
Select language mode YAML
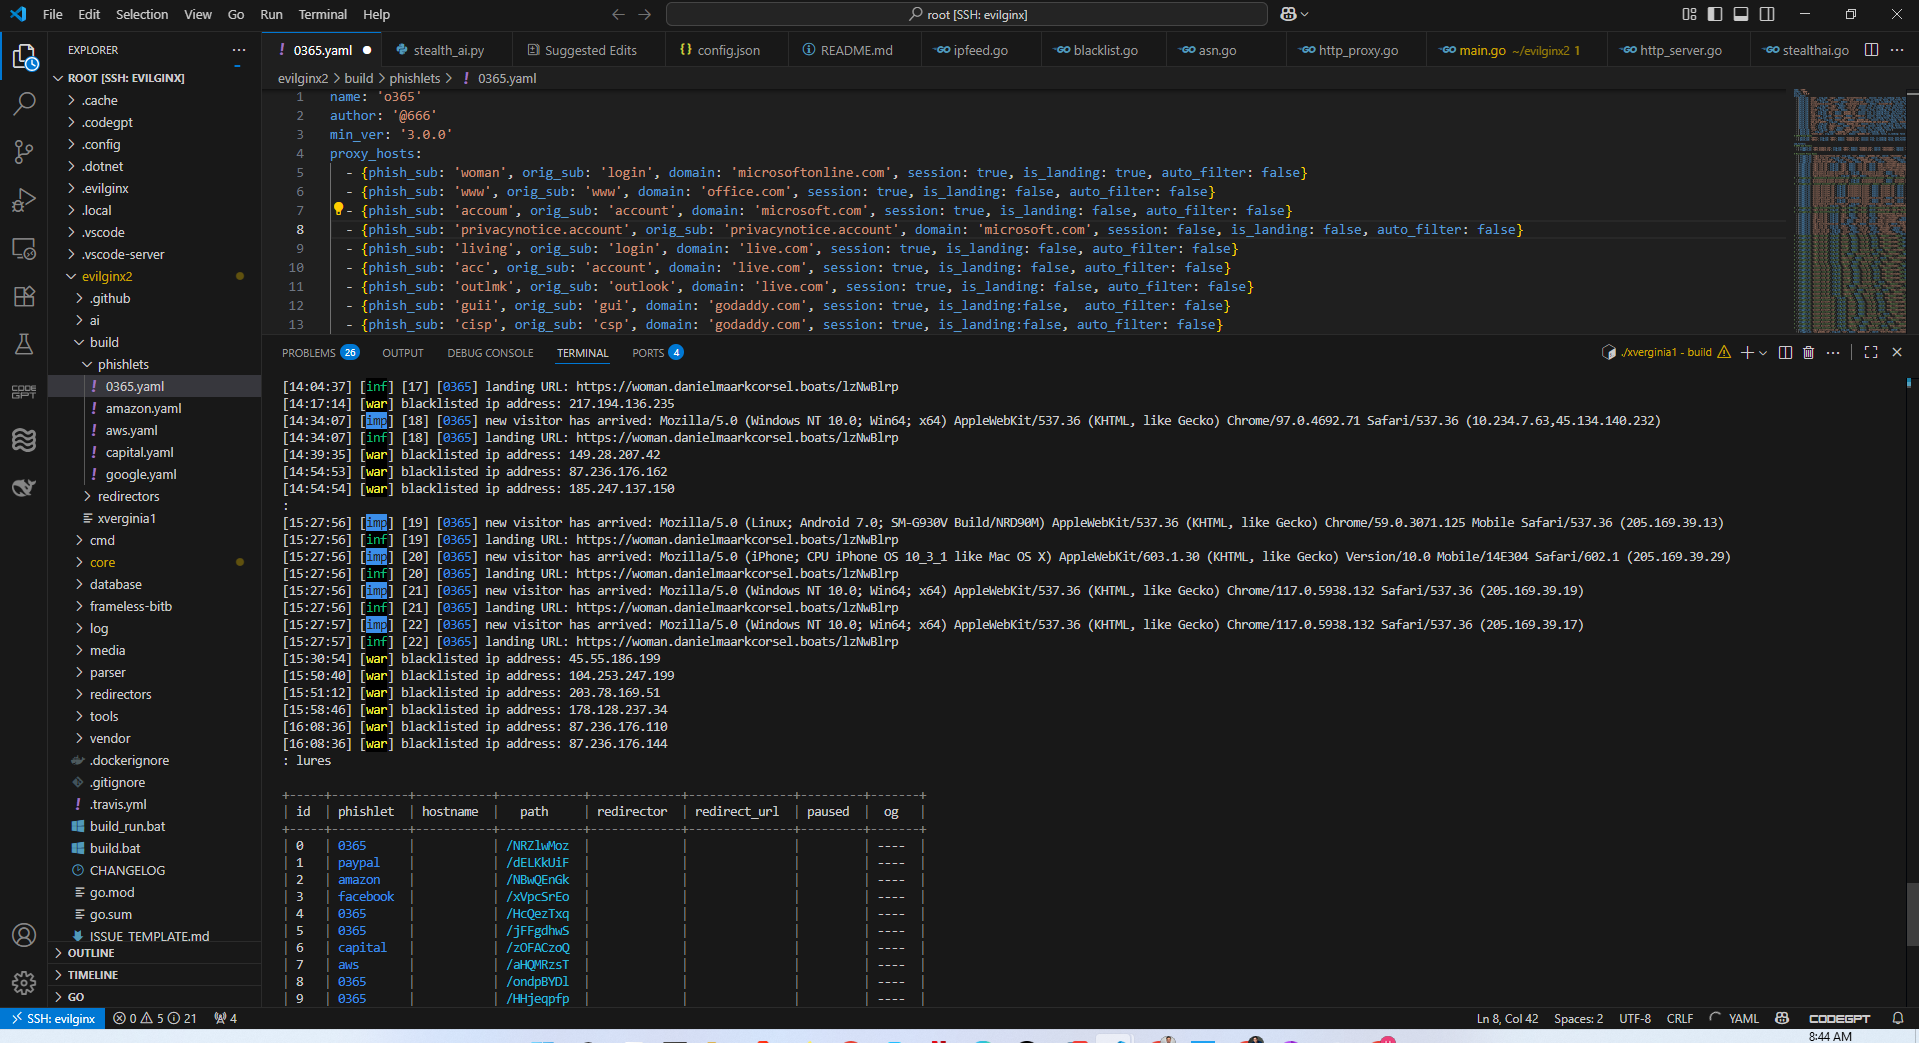point(1744,1018)
